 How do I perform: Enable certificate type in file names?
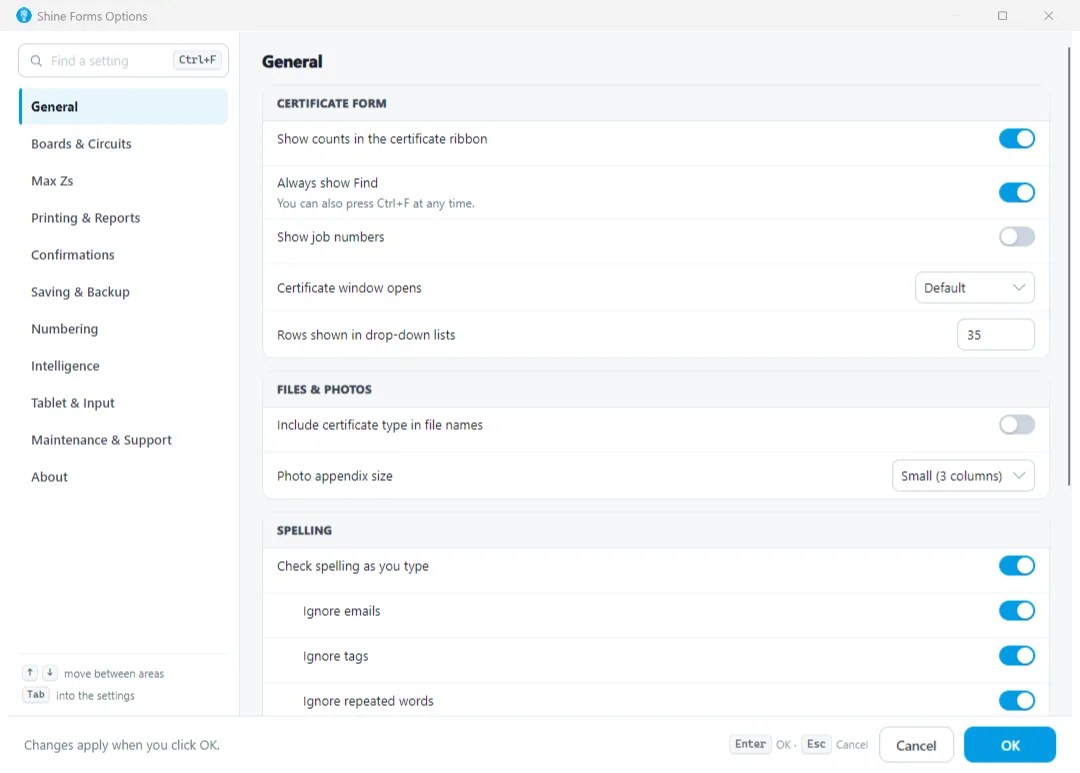tap(1017, 425)
